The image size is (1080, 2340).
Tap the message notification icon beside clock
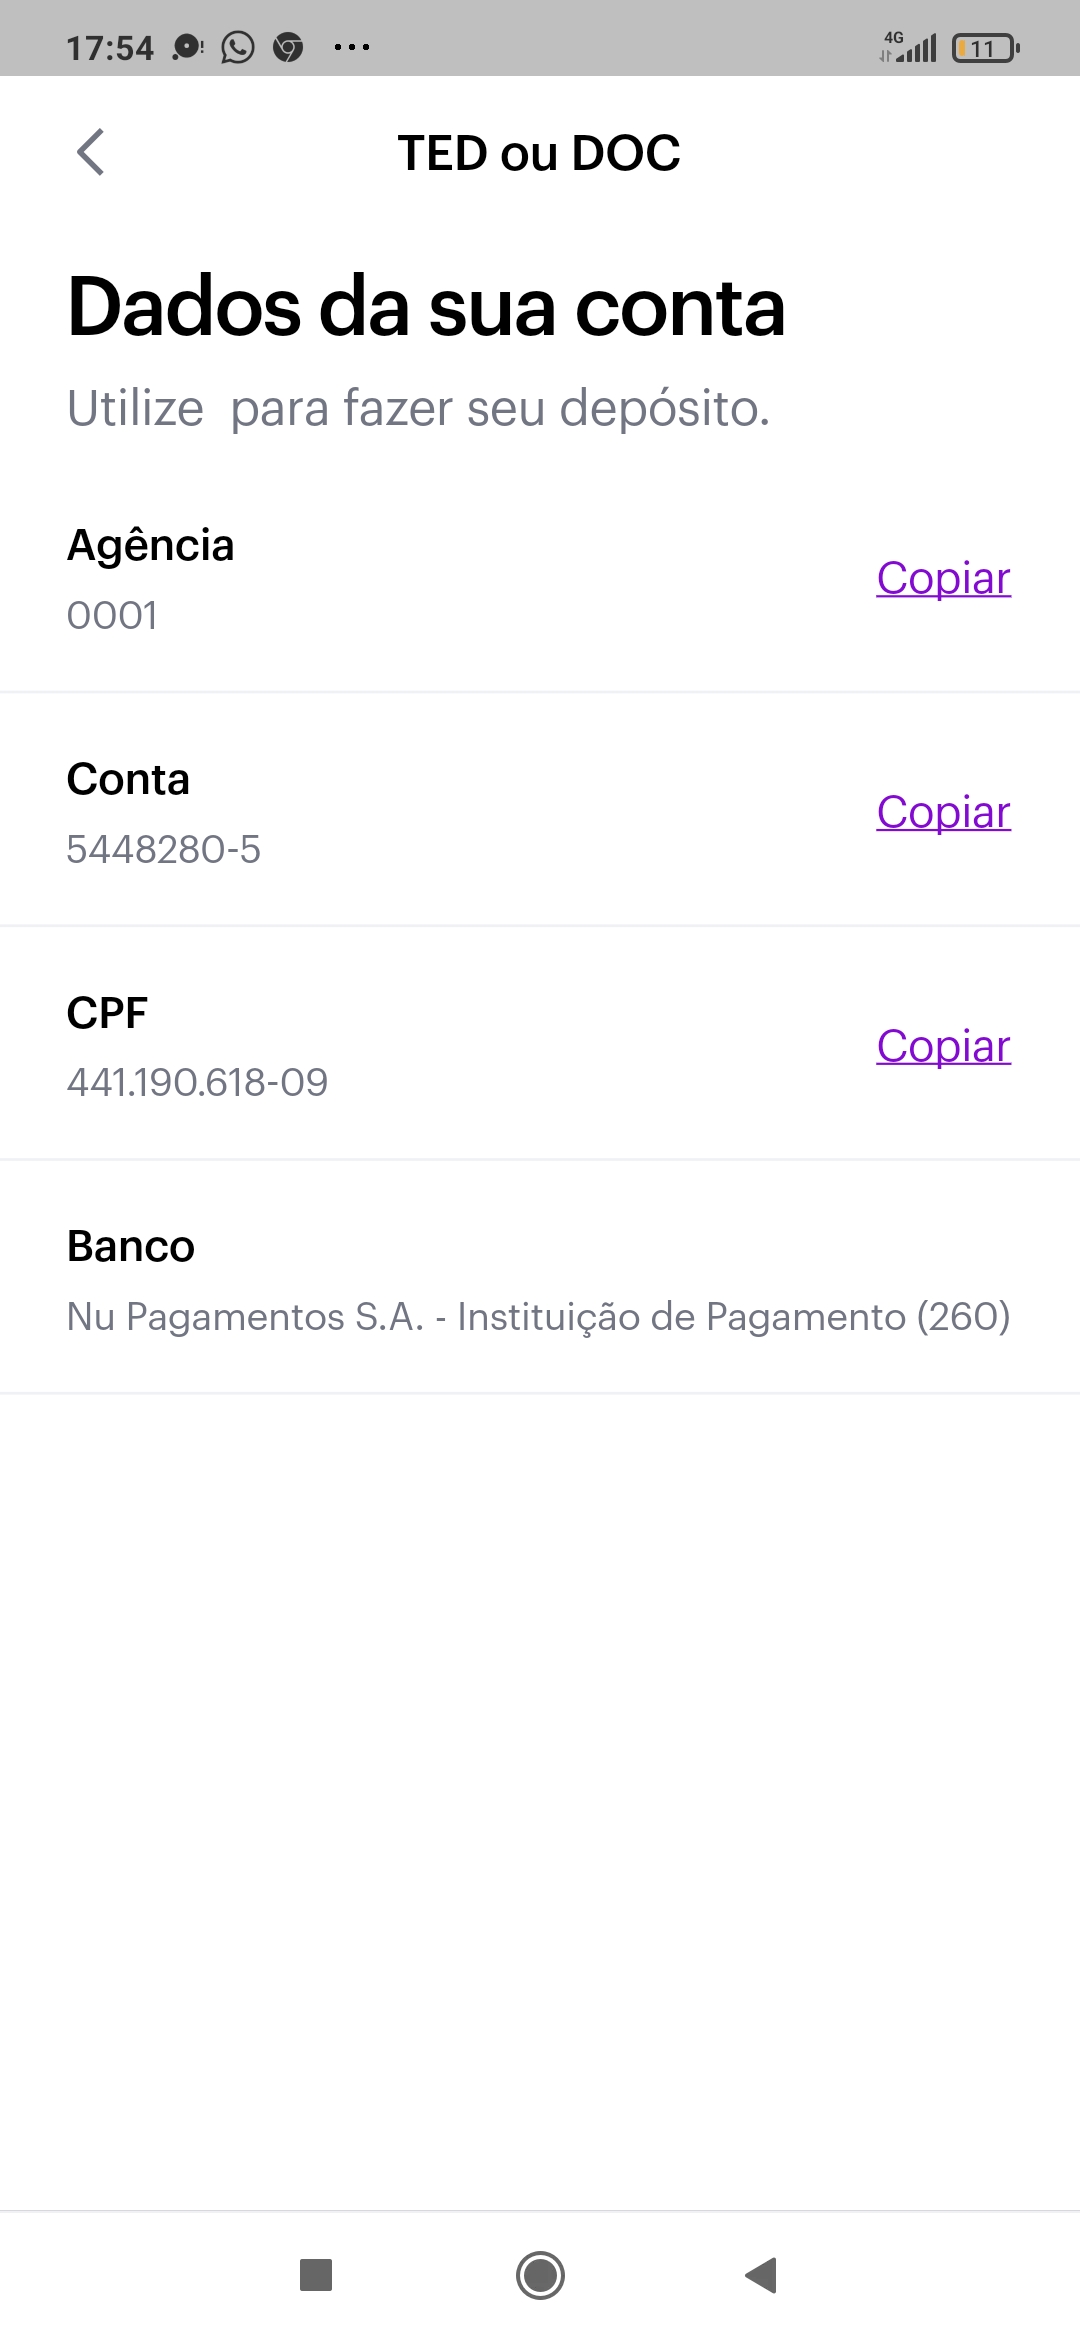click(187, 47)
